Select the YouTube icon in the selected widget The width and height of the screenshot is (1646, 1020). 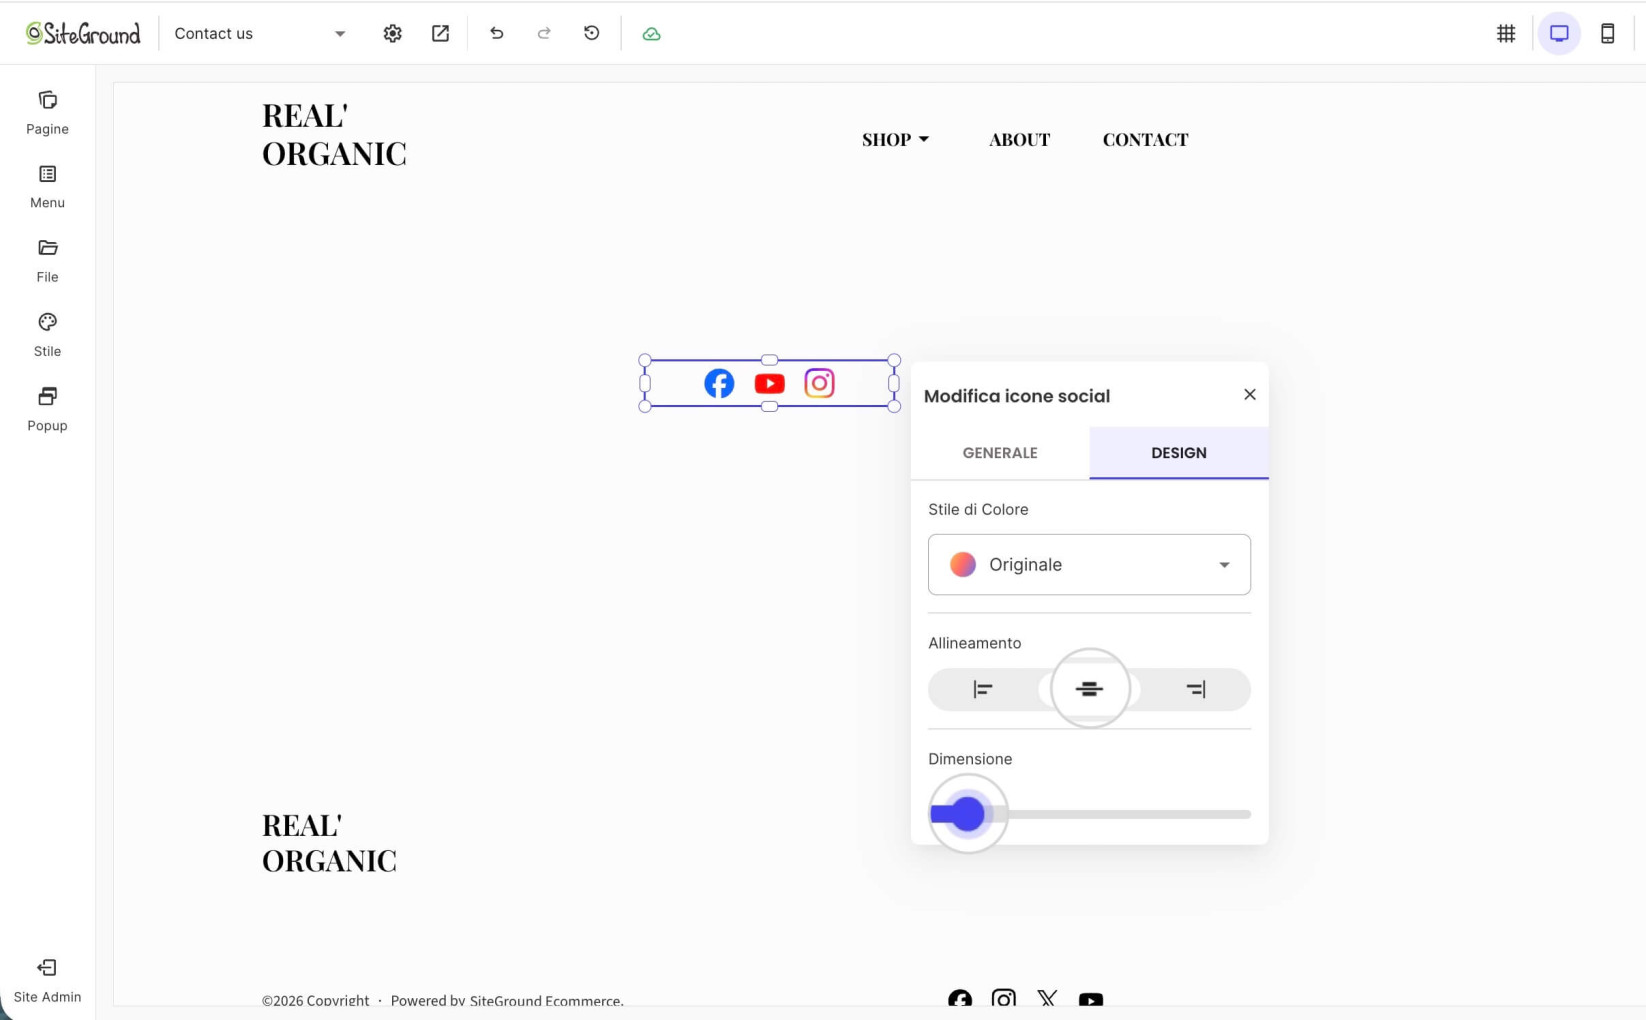[x=769, y=383]
